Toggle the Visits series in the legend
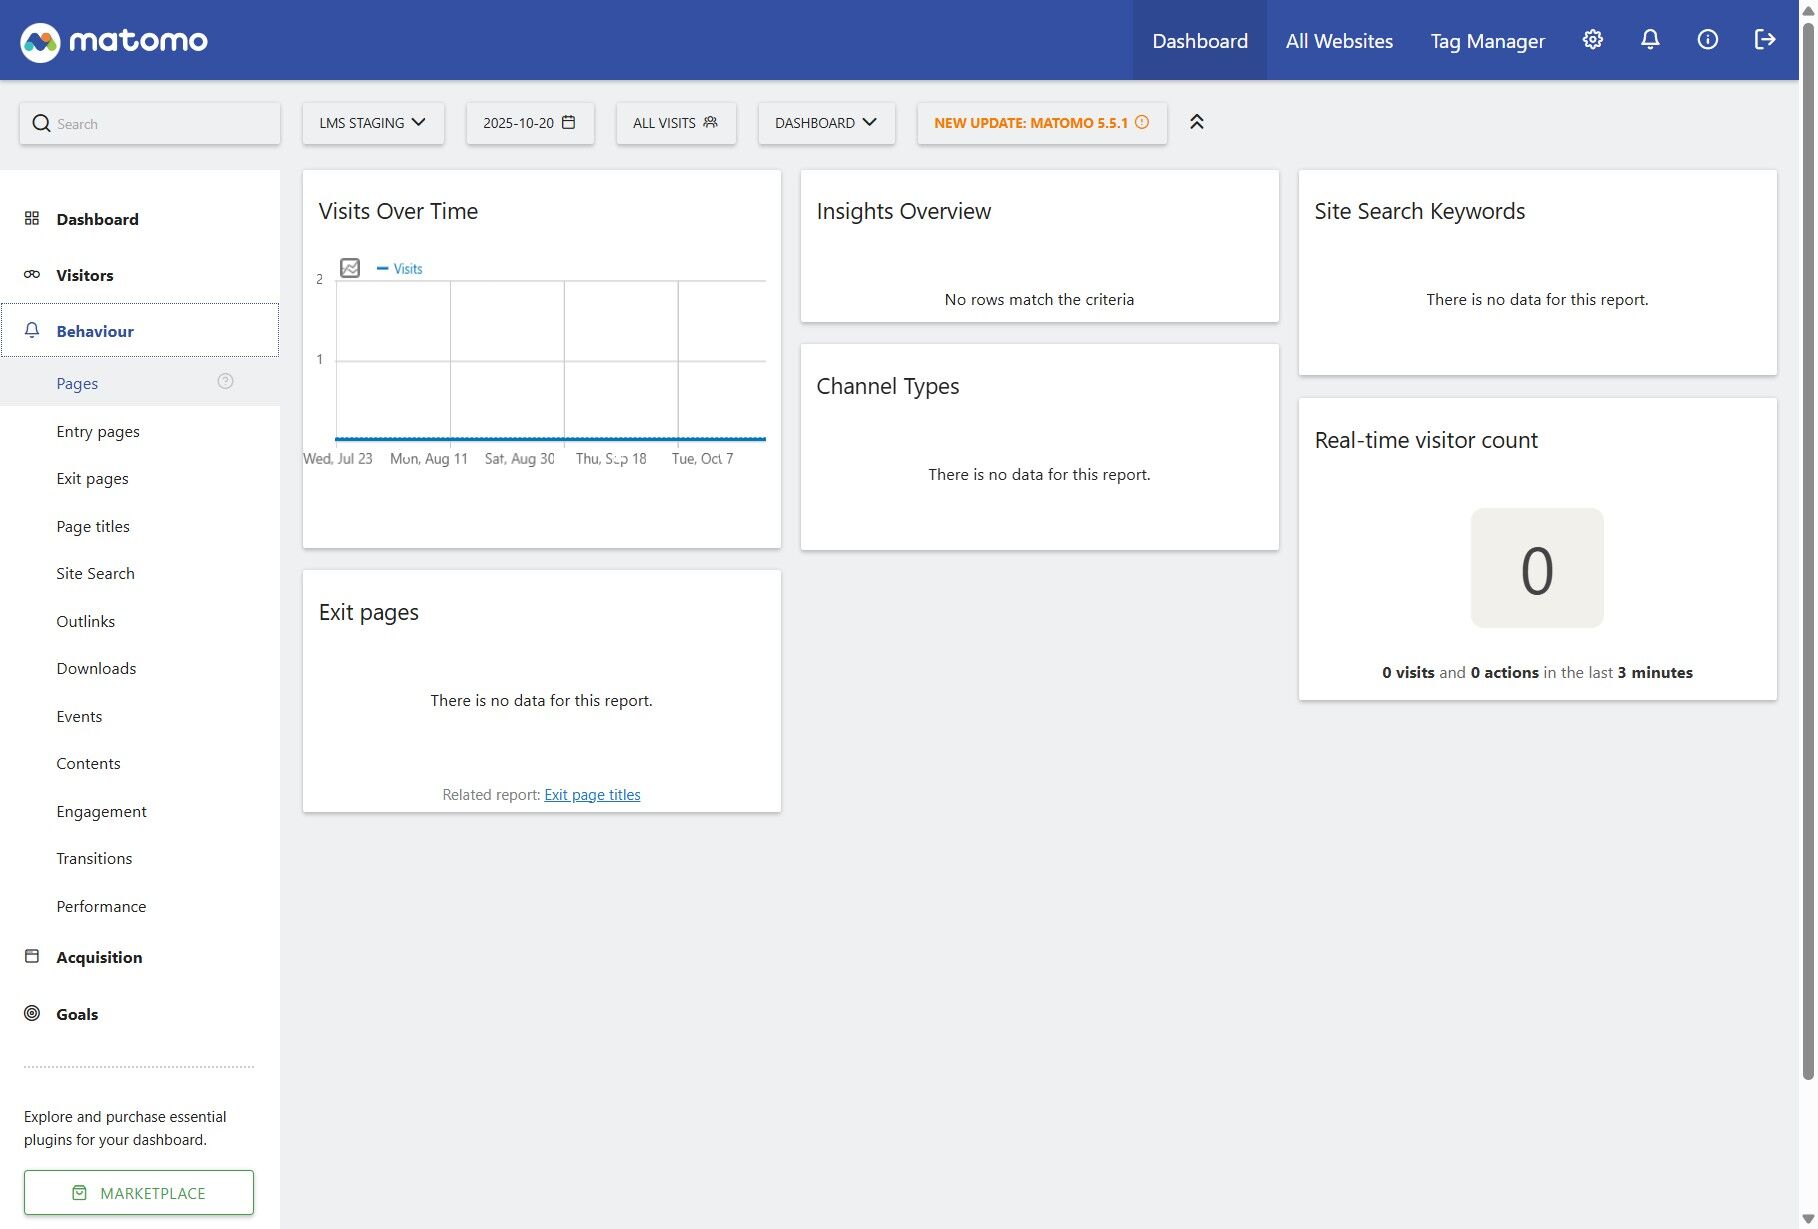The width and height of the screenshot is (1818, 1229). [x=400, y=269]
